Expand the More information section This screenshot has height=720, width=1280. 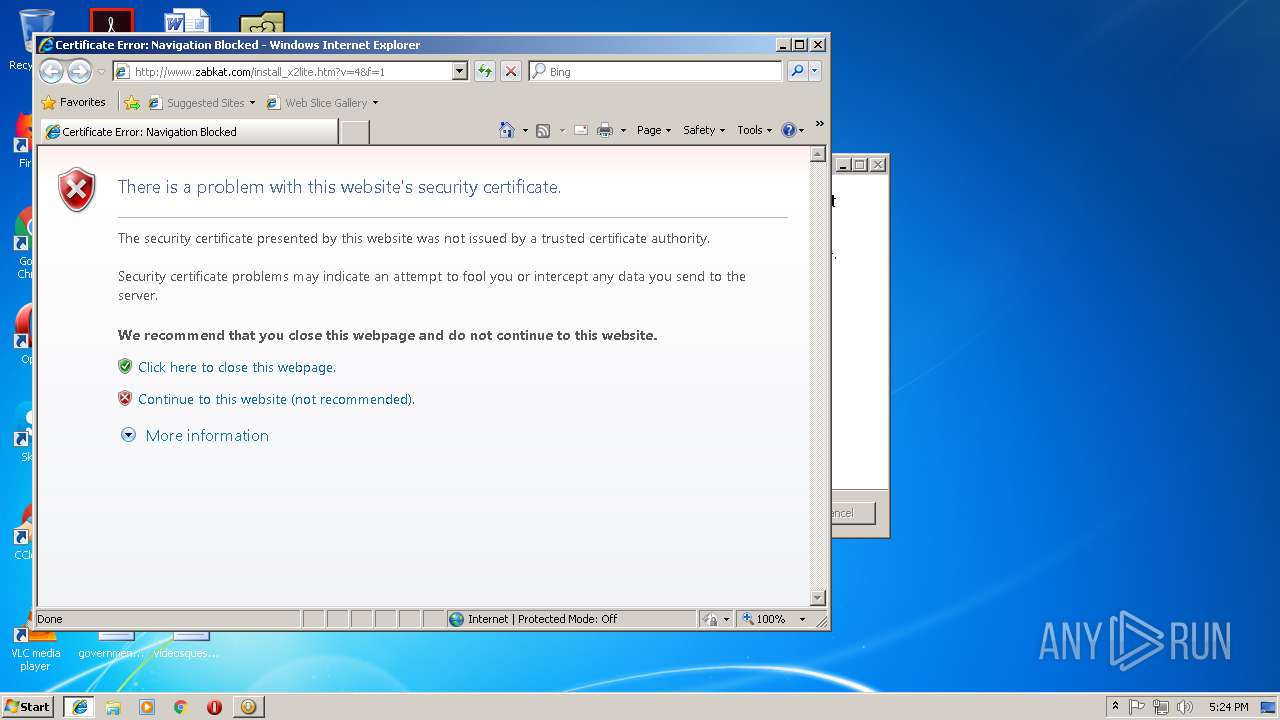click(x=195, y=435)
